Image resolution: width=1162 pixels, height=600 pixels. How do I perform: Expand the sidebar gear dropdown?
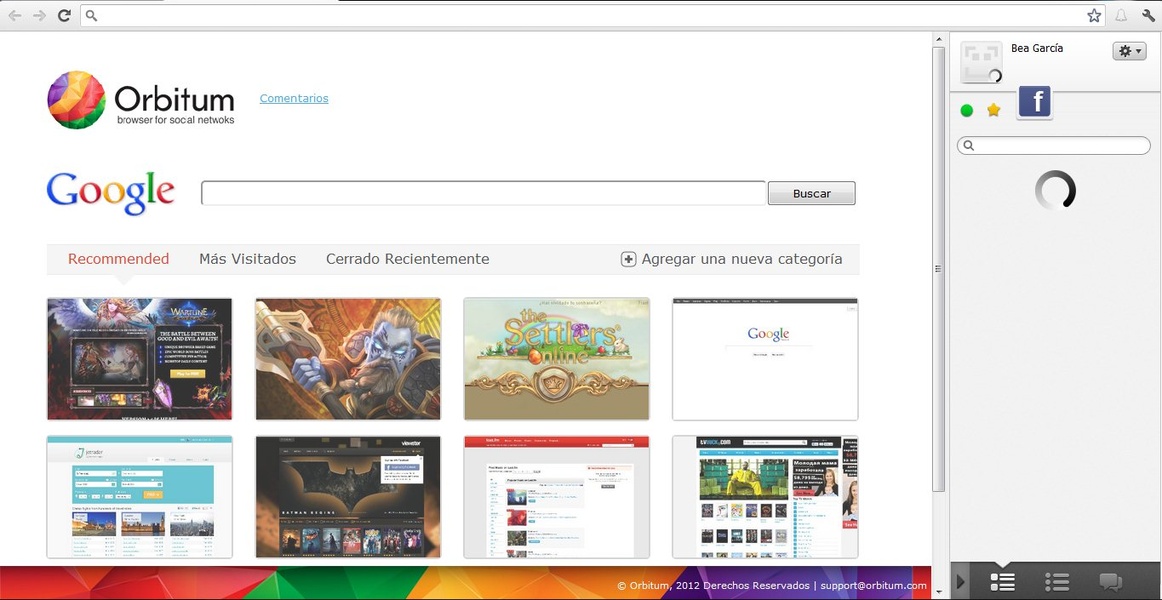[x=1129, y=51]
